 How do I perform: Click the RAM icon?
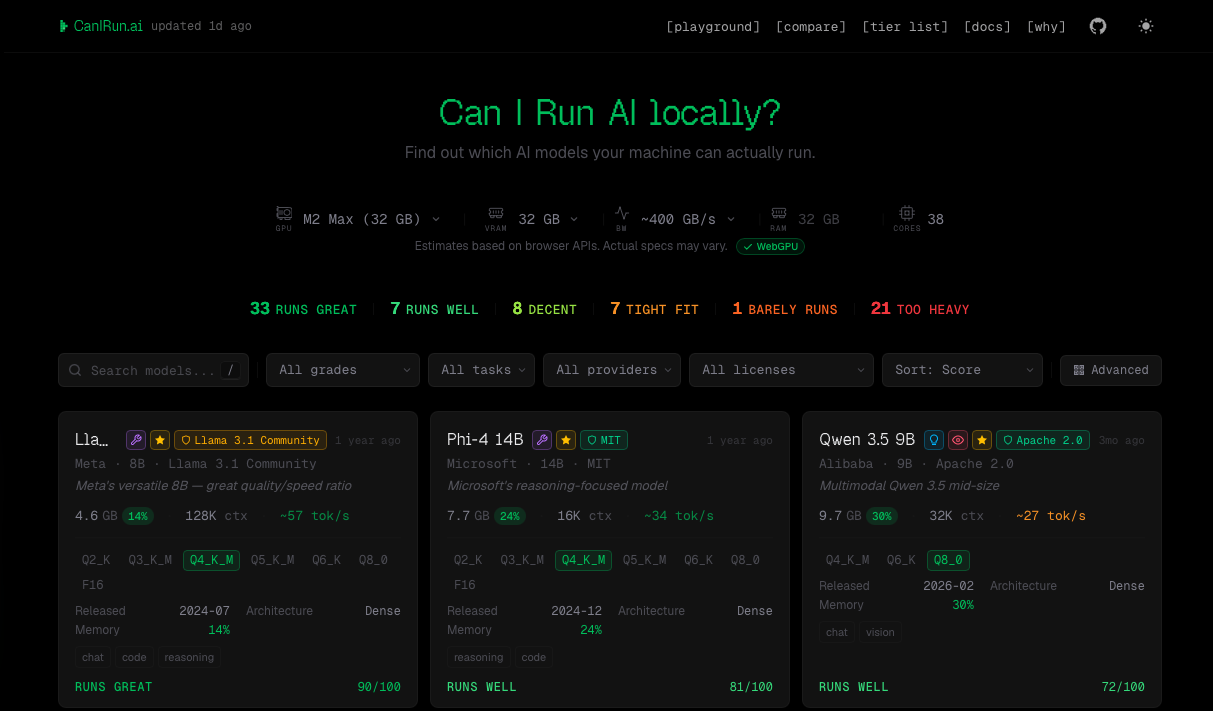pos(778,213)
